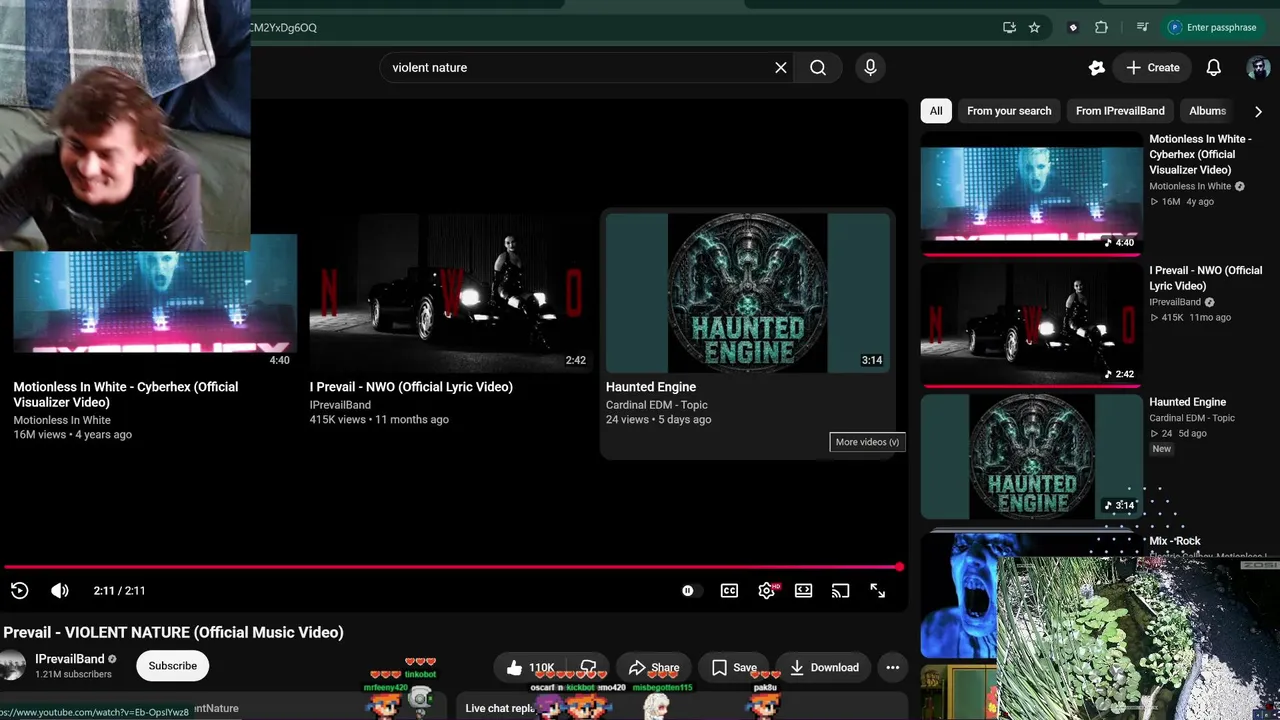Click the 'Enter passphrase' profile button
The height and width of the screenshot is (720, 1280).
[1213, 28]
